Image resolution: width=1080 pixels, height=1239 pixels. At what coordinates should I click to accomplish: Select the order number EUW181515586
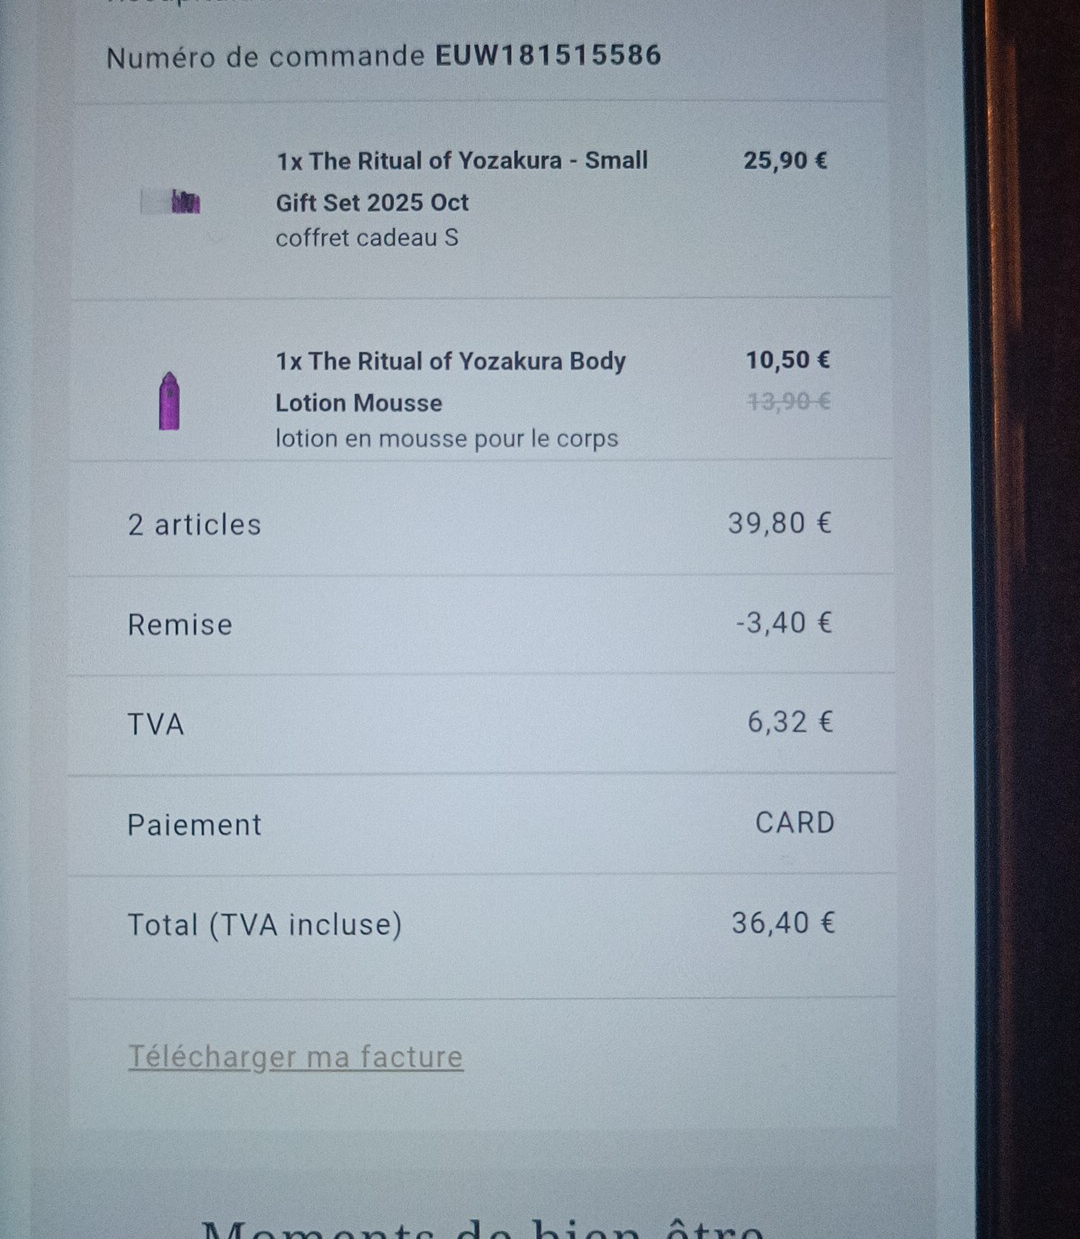click(548, 55)
